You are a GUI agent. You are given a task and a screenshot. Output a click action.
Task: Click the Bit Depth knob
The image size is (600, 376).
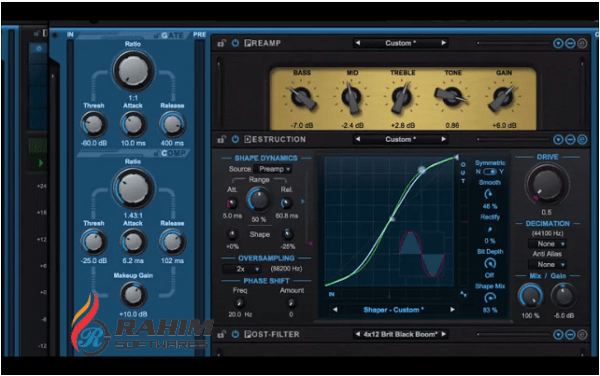tap(490, 263)
